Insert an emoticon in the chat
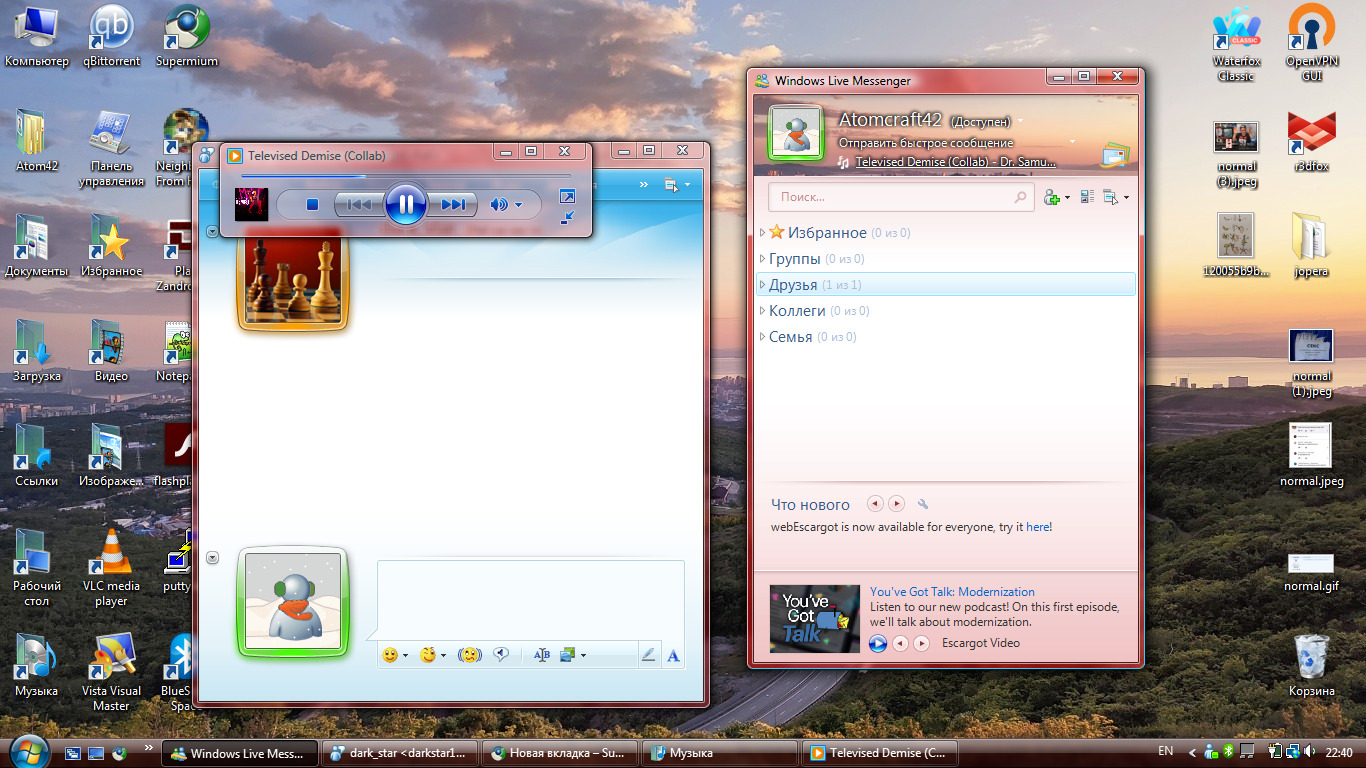This screenshot has height=768, width=1366. [x=390, y=655]
